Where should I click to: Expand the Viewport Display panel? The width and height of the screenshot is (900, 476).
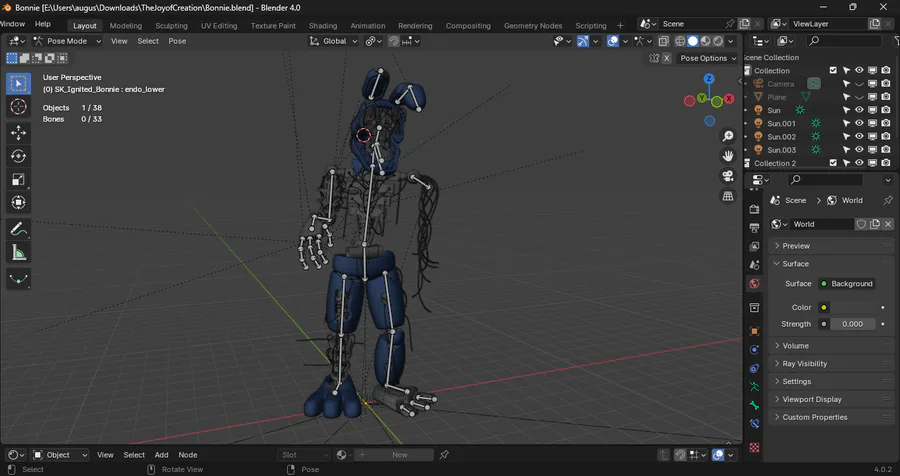[831, 399]
